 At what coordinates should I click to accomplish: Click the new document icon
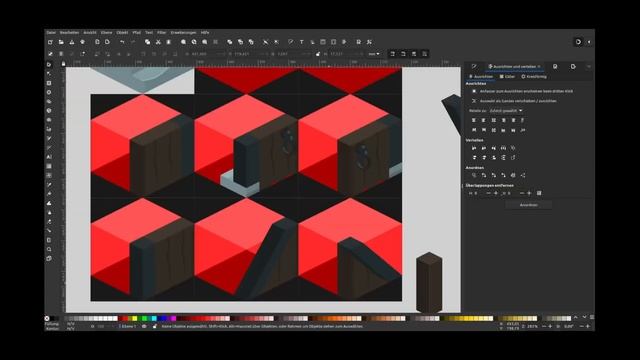50,42
